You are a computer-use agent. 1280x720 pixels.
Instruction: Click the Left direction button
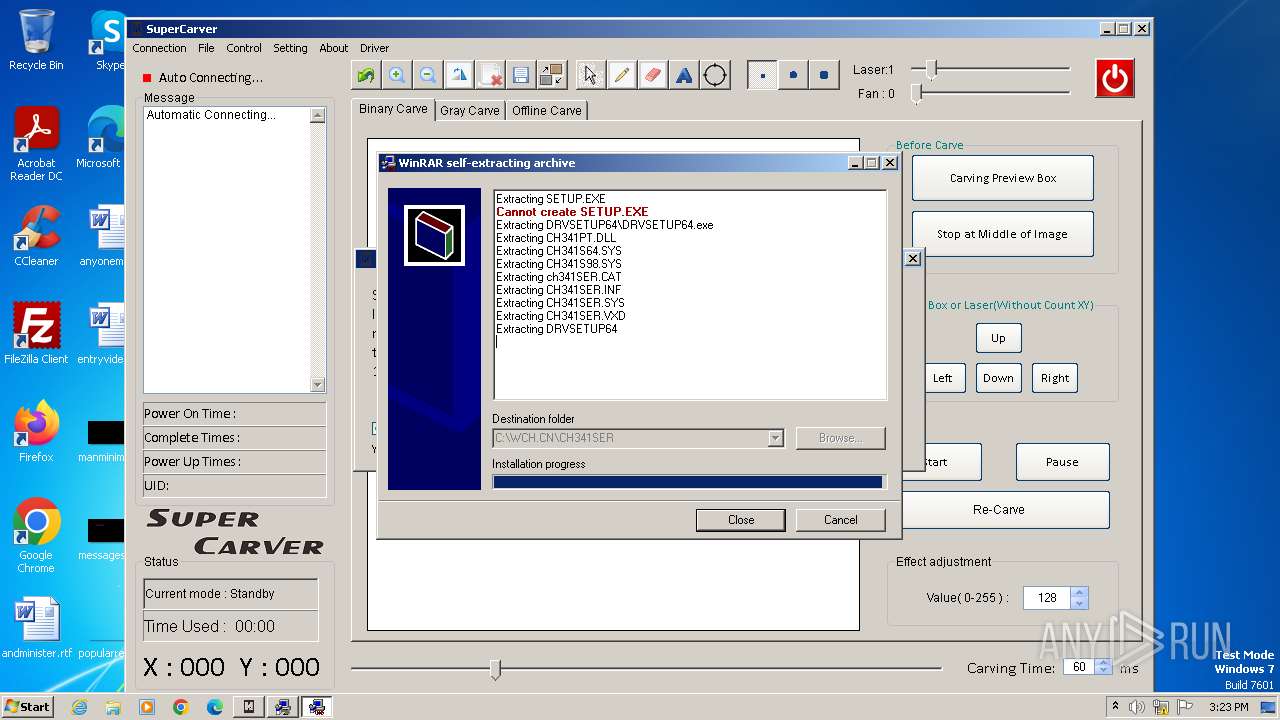point(943,378)
